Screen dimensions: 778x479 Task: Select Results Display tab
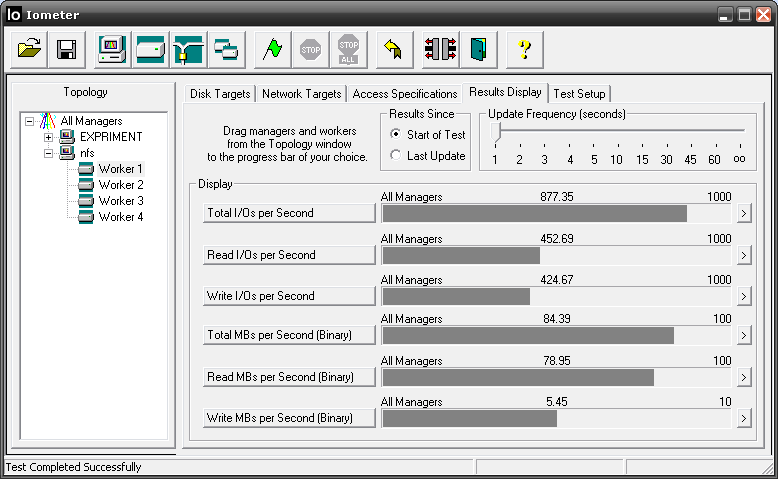[505, 92]
